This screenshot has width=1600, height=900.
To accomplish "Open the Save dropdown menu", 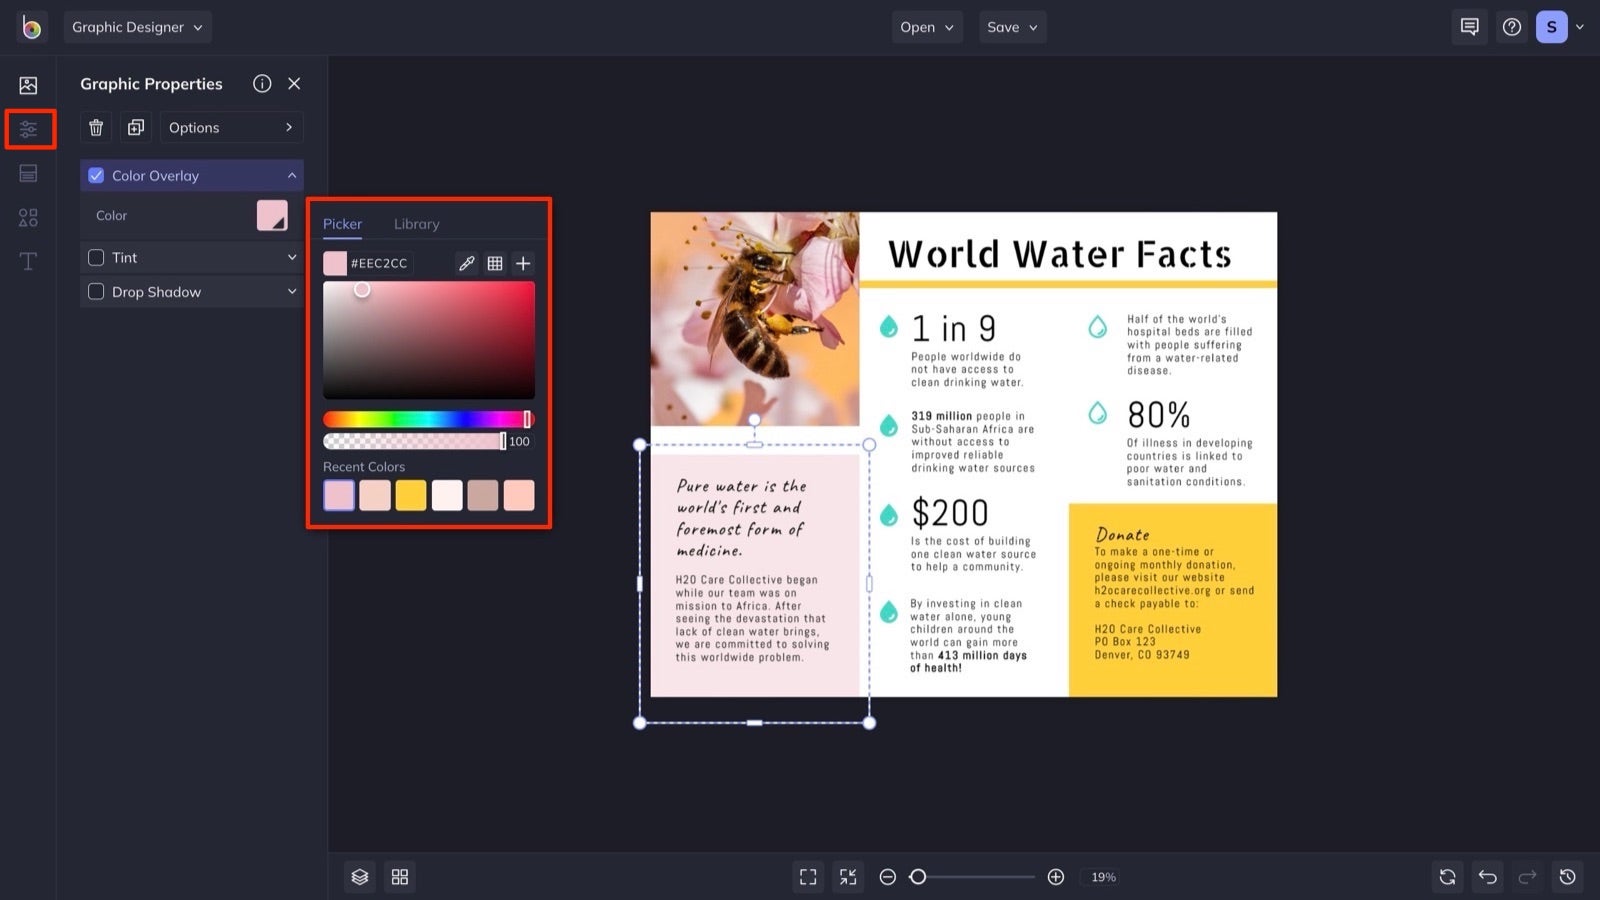I will point(1012,27).
